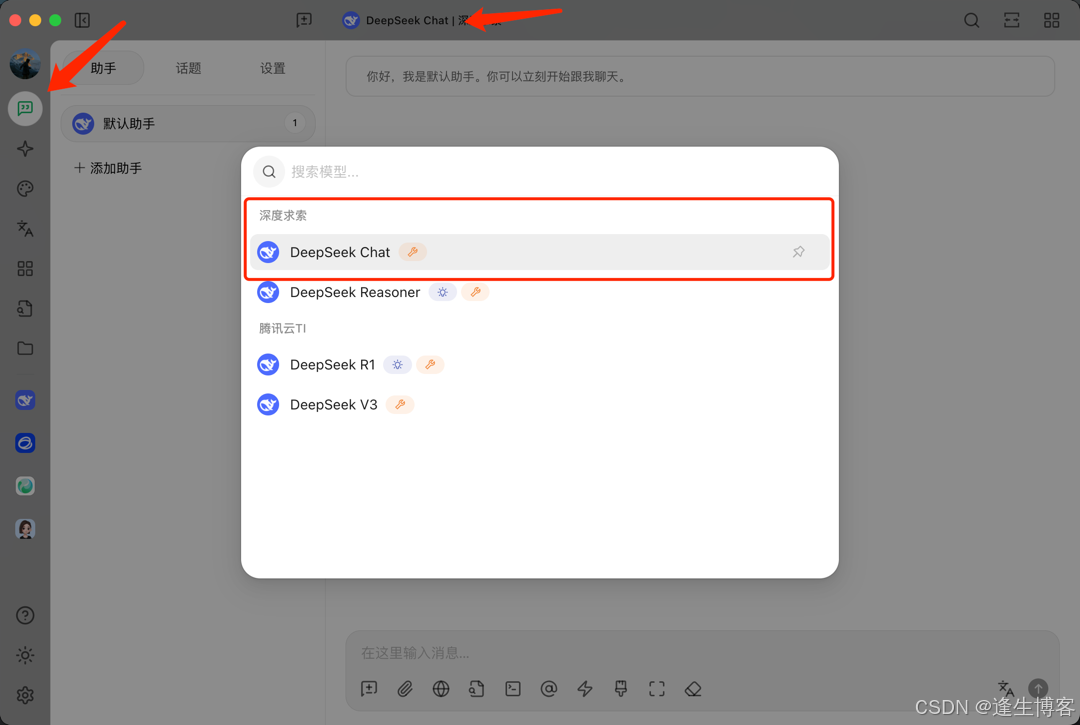Viewport: 1080px width, 725px height.
Task: Choose the DeepSeek R1 model
Action: (540, 364)
